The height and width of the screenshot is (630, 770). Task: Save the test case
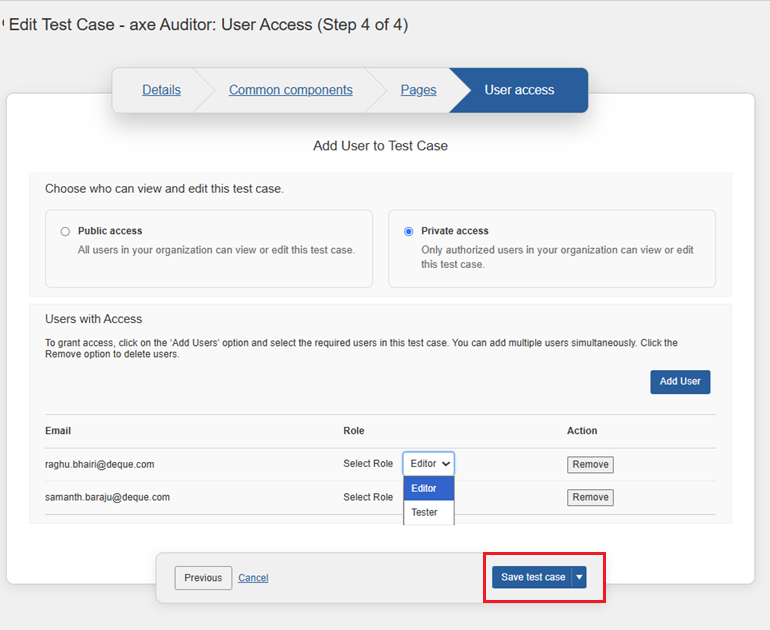click(x=532, y=577)
